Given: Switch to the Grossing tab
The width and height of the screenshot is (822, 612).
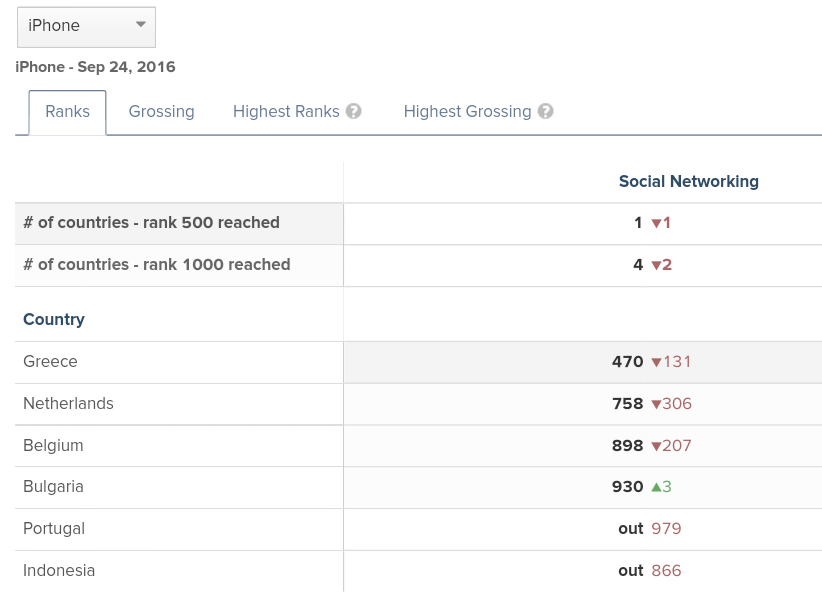Looking at the screenshot, I should coord(161,112).
